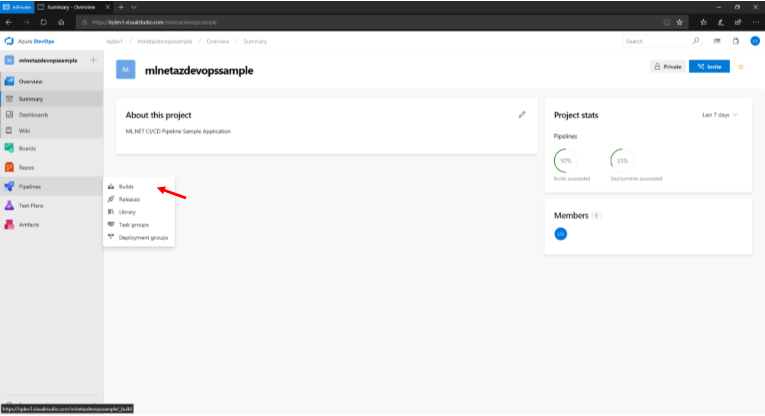Open the user profile avatar in header

[x=755, y=41]
